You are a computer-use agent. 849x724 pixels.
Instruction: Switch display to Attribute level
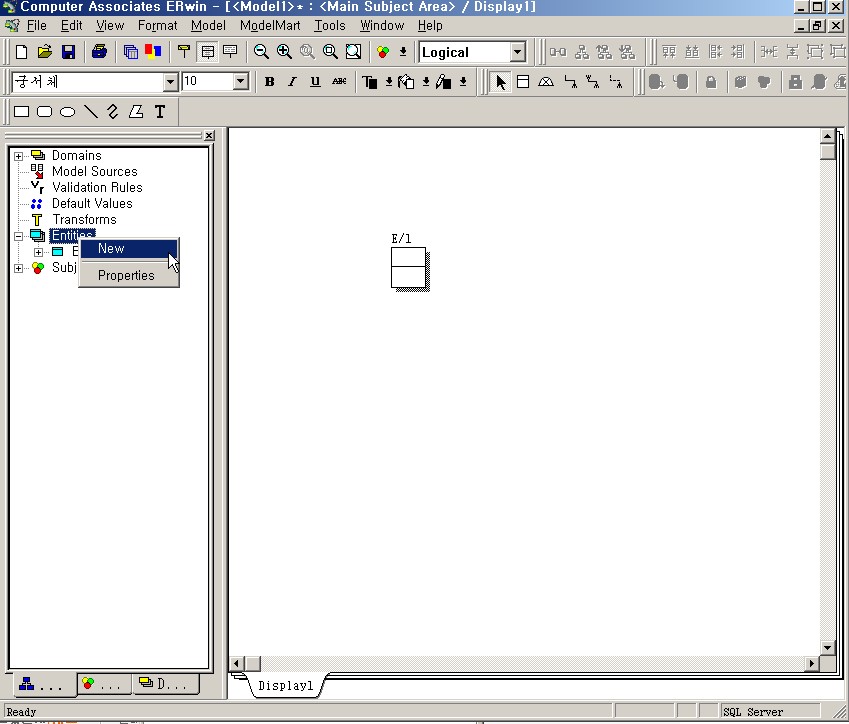coord(207,52)
